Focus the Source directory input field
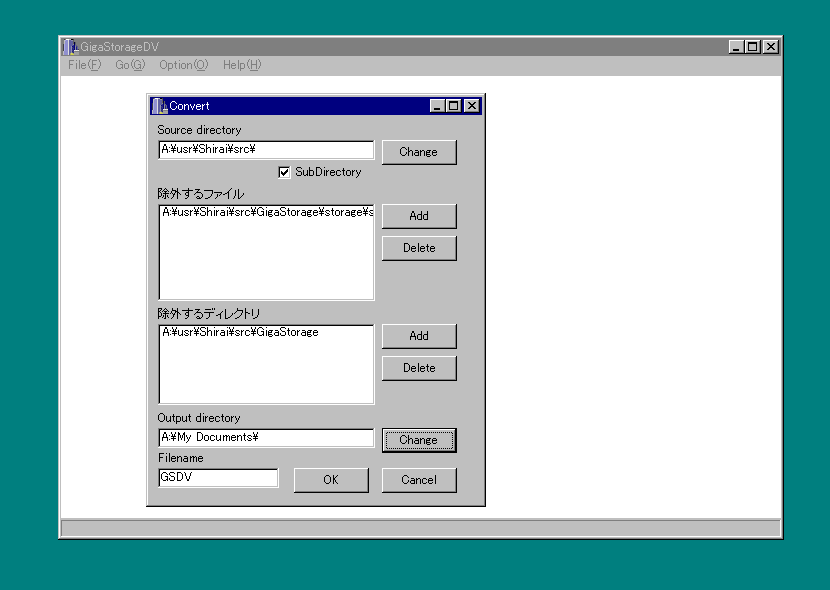The width and height of the screenshot is (830, 590). 266,150
